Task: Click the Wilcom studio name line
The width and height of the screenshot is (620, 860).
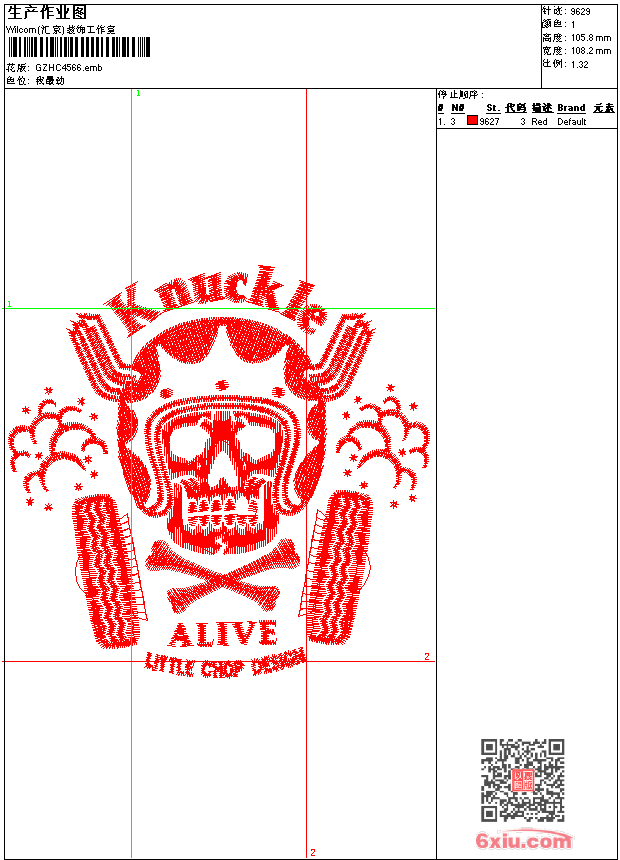Action: coord(60,30)
